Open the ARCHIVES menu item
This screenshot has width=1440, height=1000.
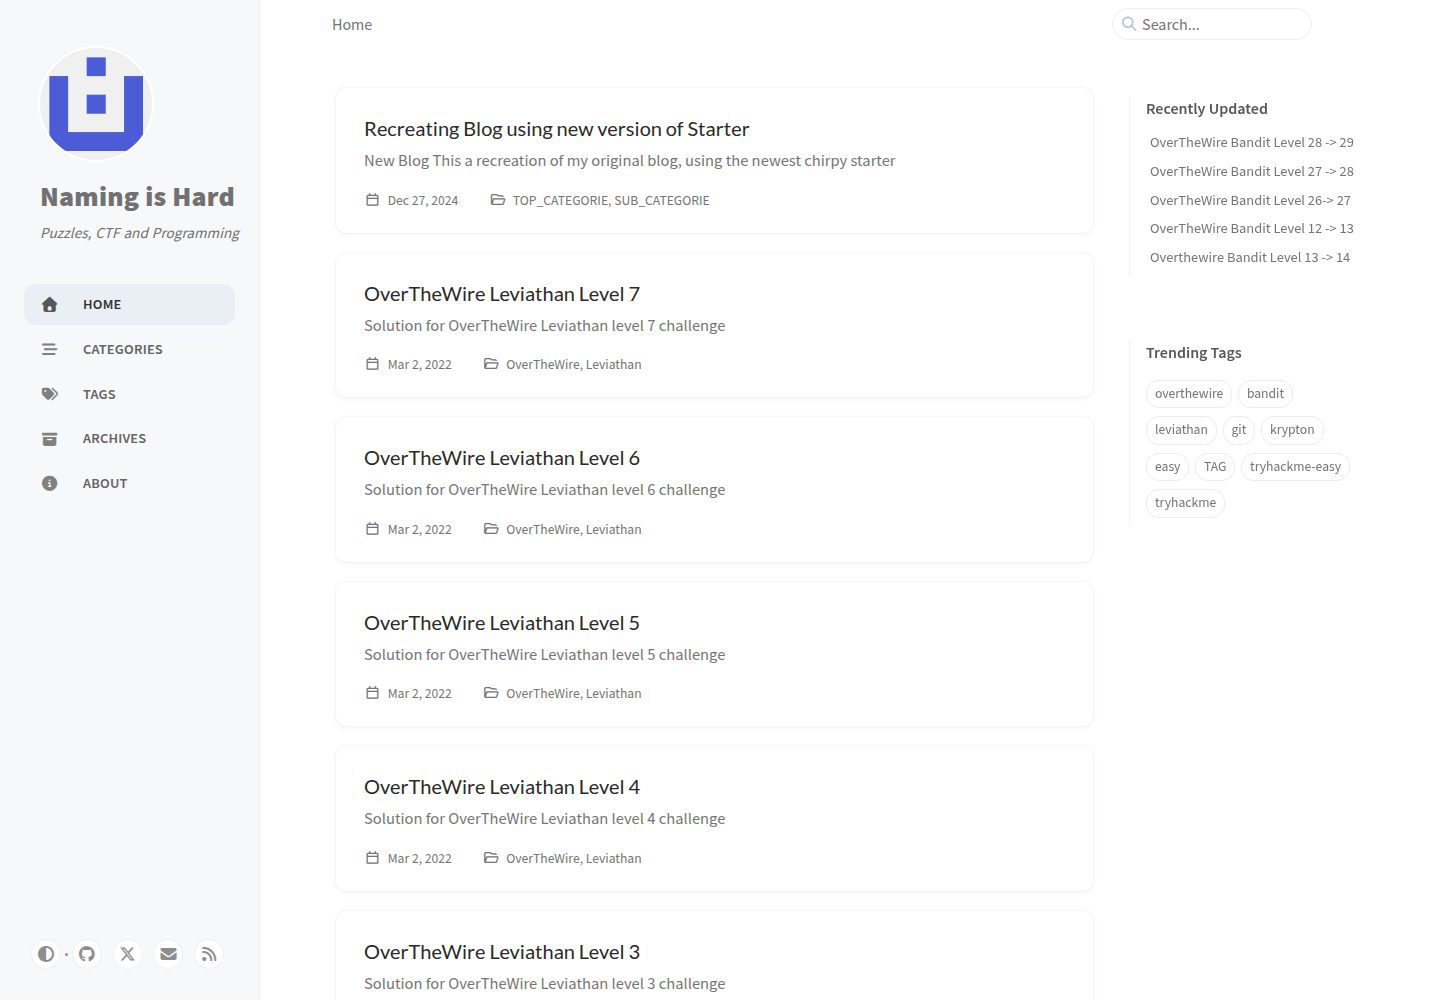[129, 438]
